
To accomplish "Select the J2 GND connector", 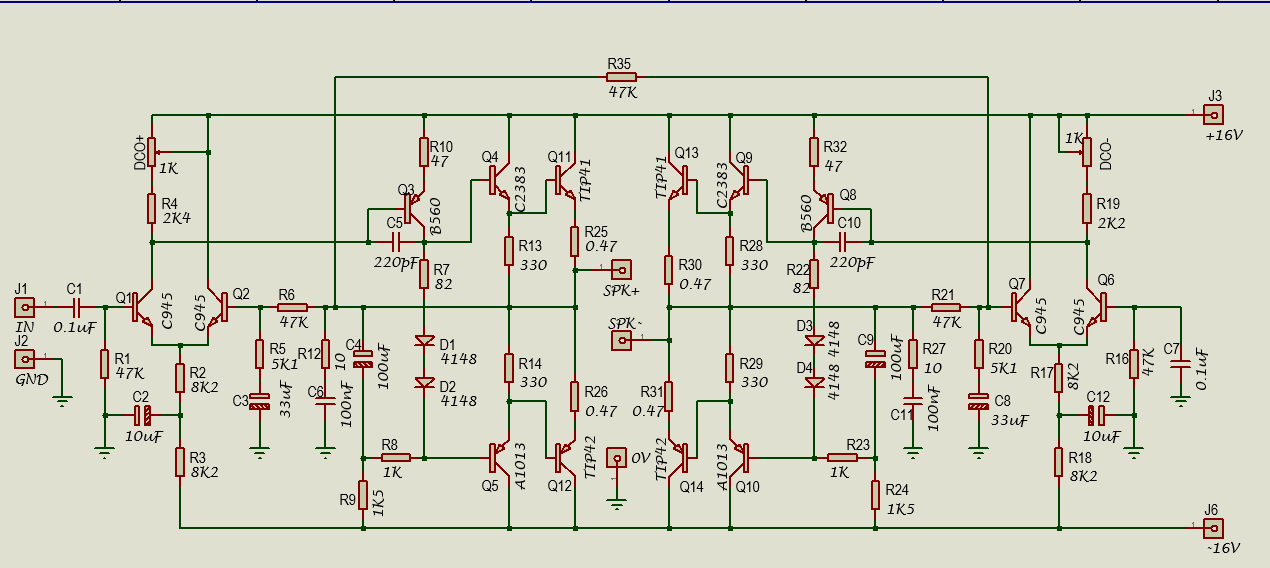I will coord(22,359).
